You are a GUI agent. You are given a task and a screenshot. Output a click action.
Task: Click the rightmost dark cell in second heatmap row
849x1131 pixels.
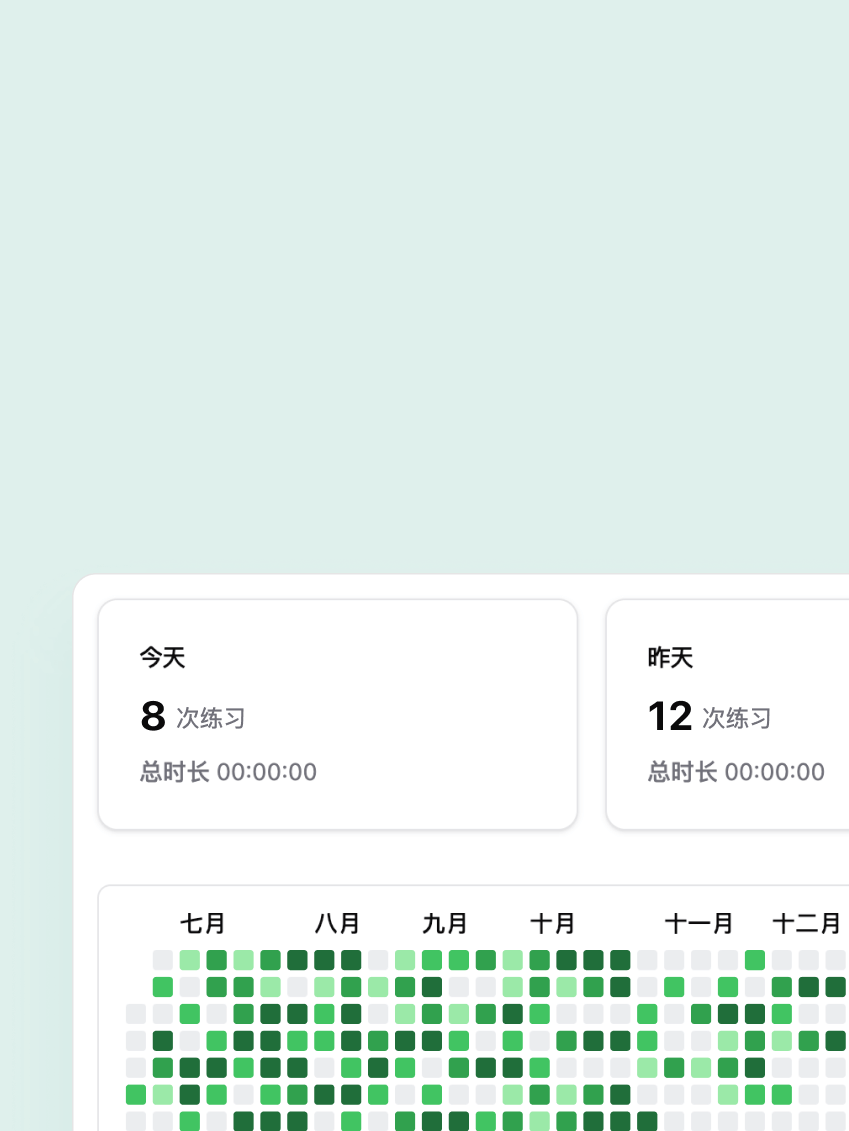pos(836,987)
